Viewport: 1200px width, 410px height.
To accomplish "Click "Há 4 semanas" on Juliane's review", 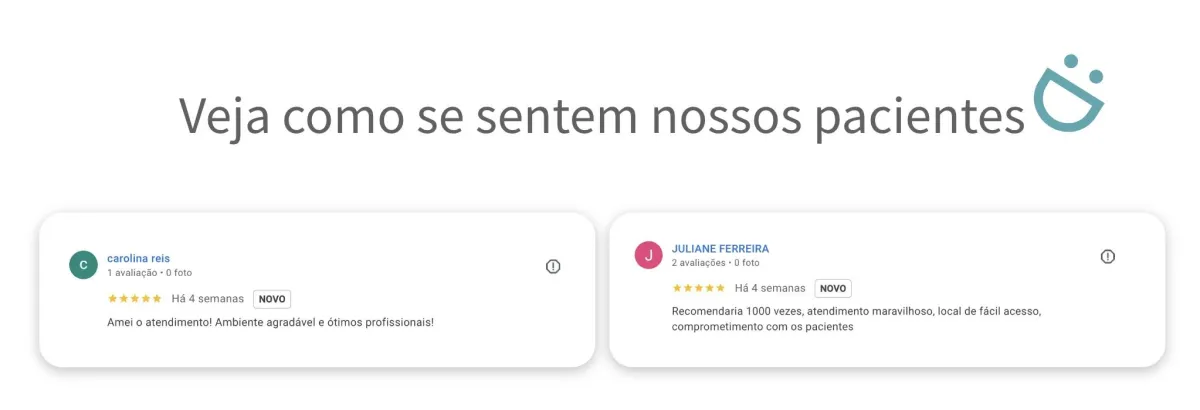I will click(x=770, y=288).
